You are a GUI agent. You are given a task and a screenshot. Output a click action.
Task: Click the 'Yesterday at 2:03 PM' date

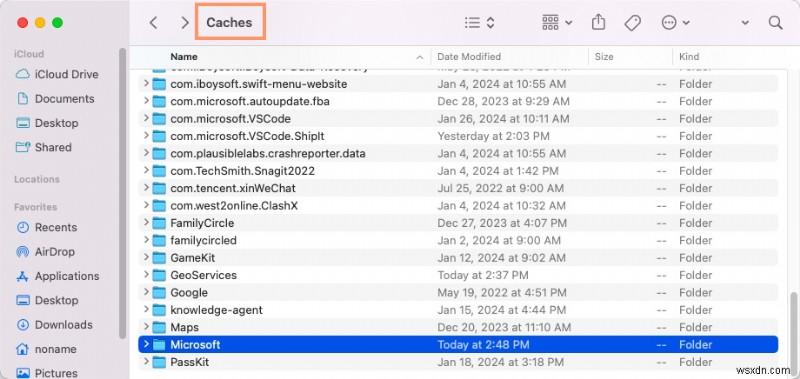point(493,136)
